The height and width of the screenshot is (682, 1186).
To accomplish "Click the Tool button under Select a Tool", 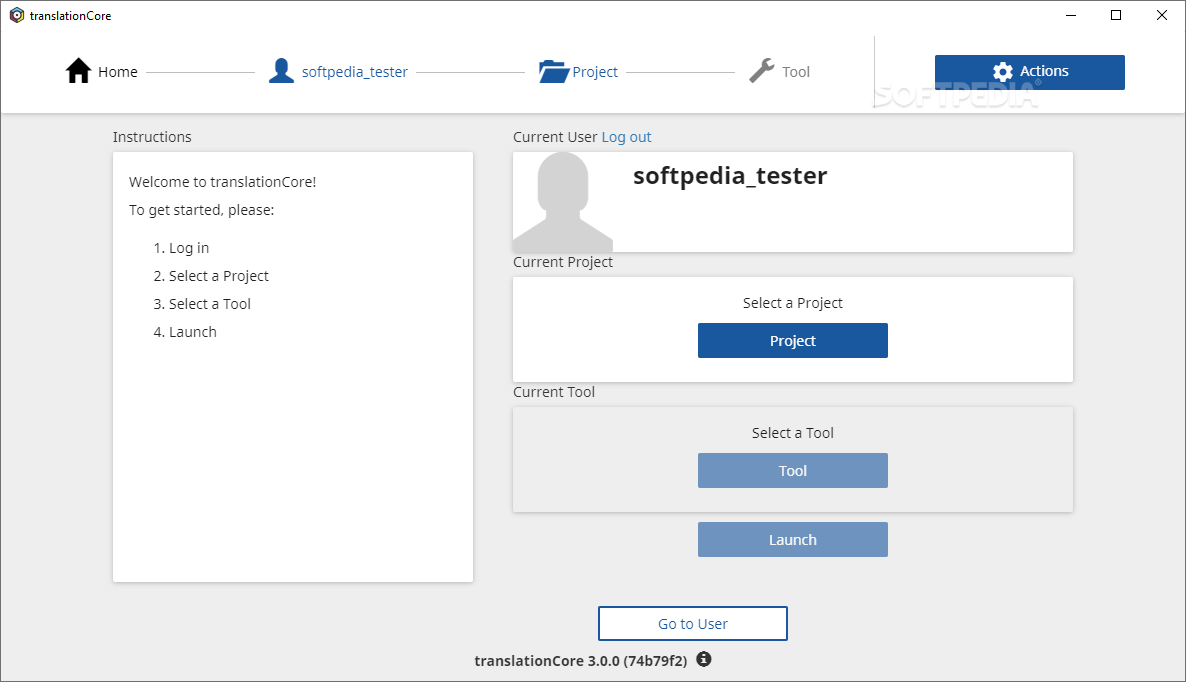I will tap(793, 470).
